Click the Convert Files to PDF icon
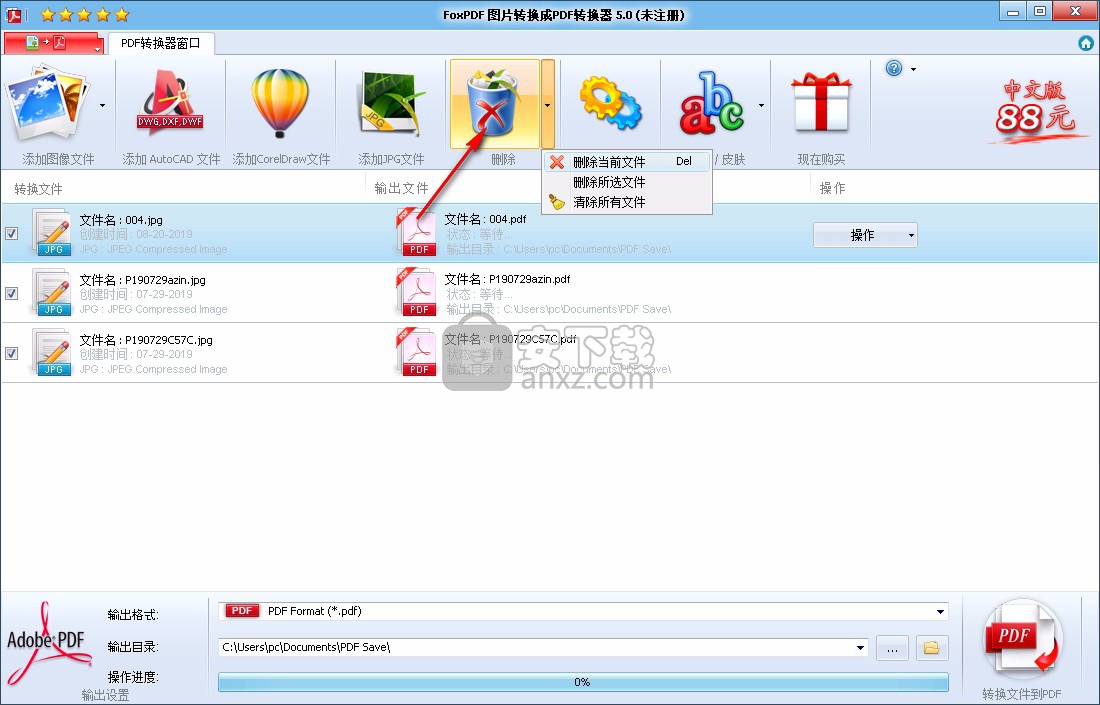The height and width of the screenshot is (705, 1100). point(1022,640)
